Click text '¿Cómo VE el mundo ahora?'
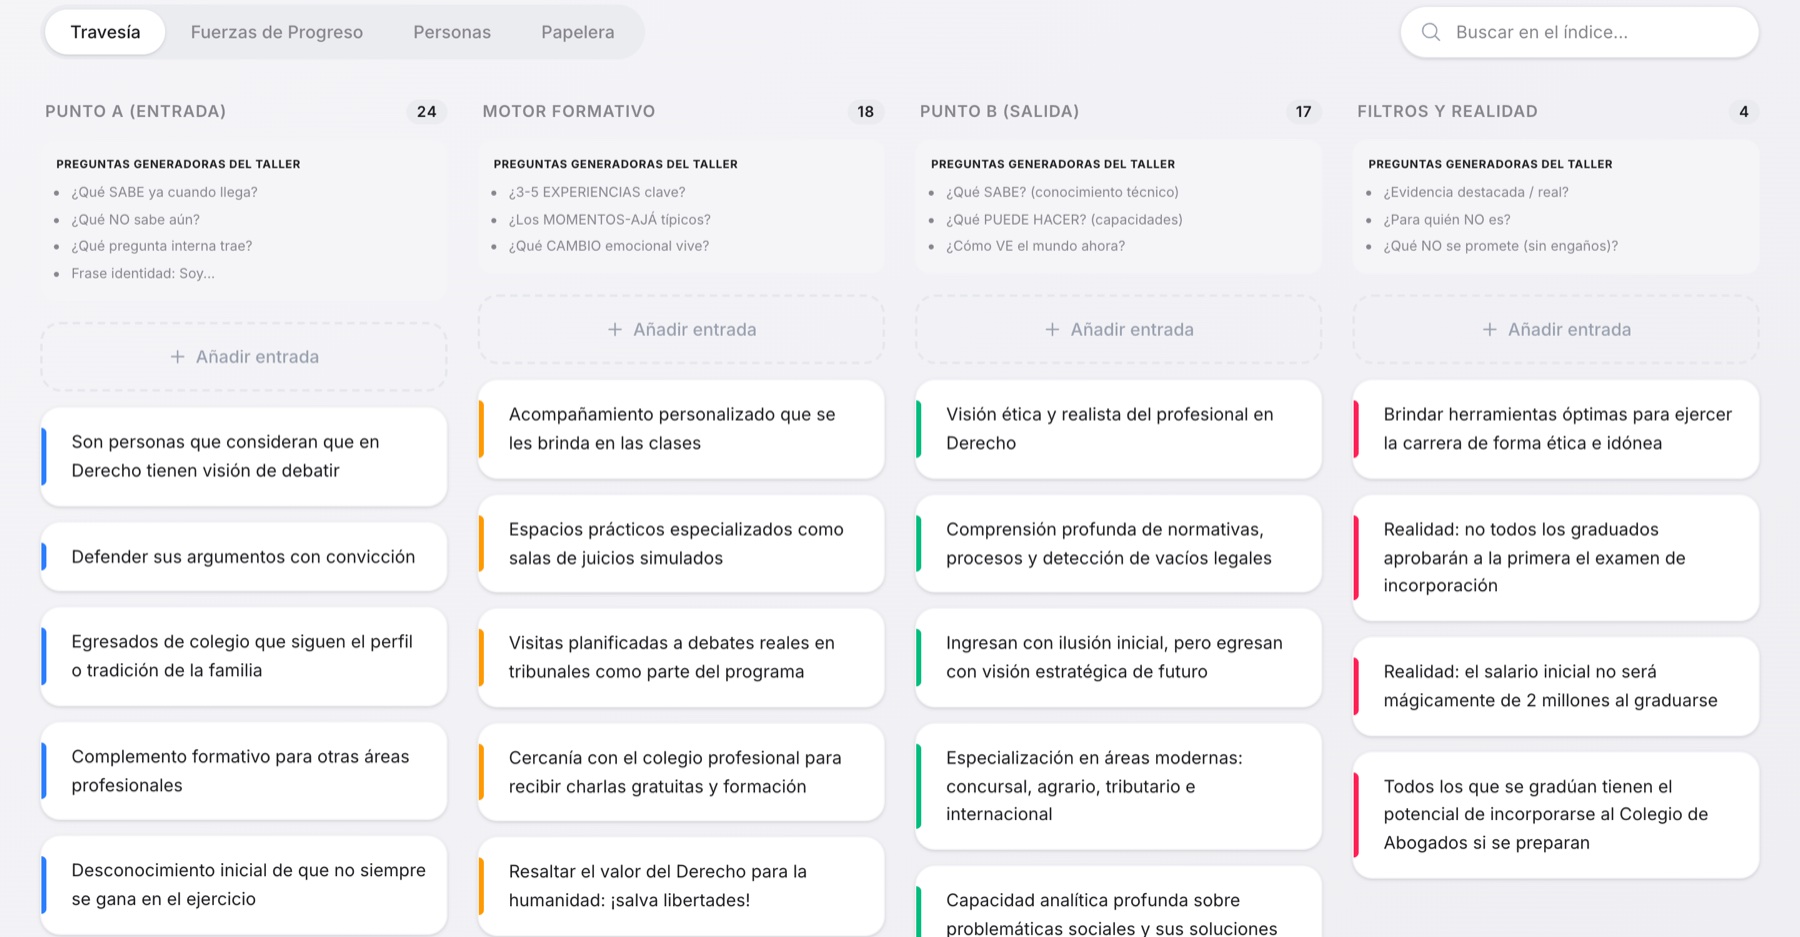This screenshot has height=937, width=1800. (1035, 246)
